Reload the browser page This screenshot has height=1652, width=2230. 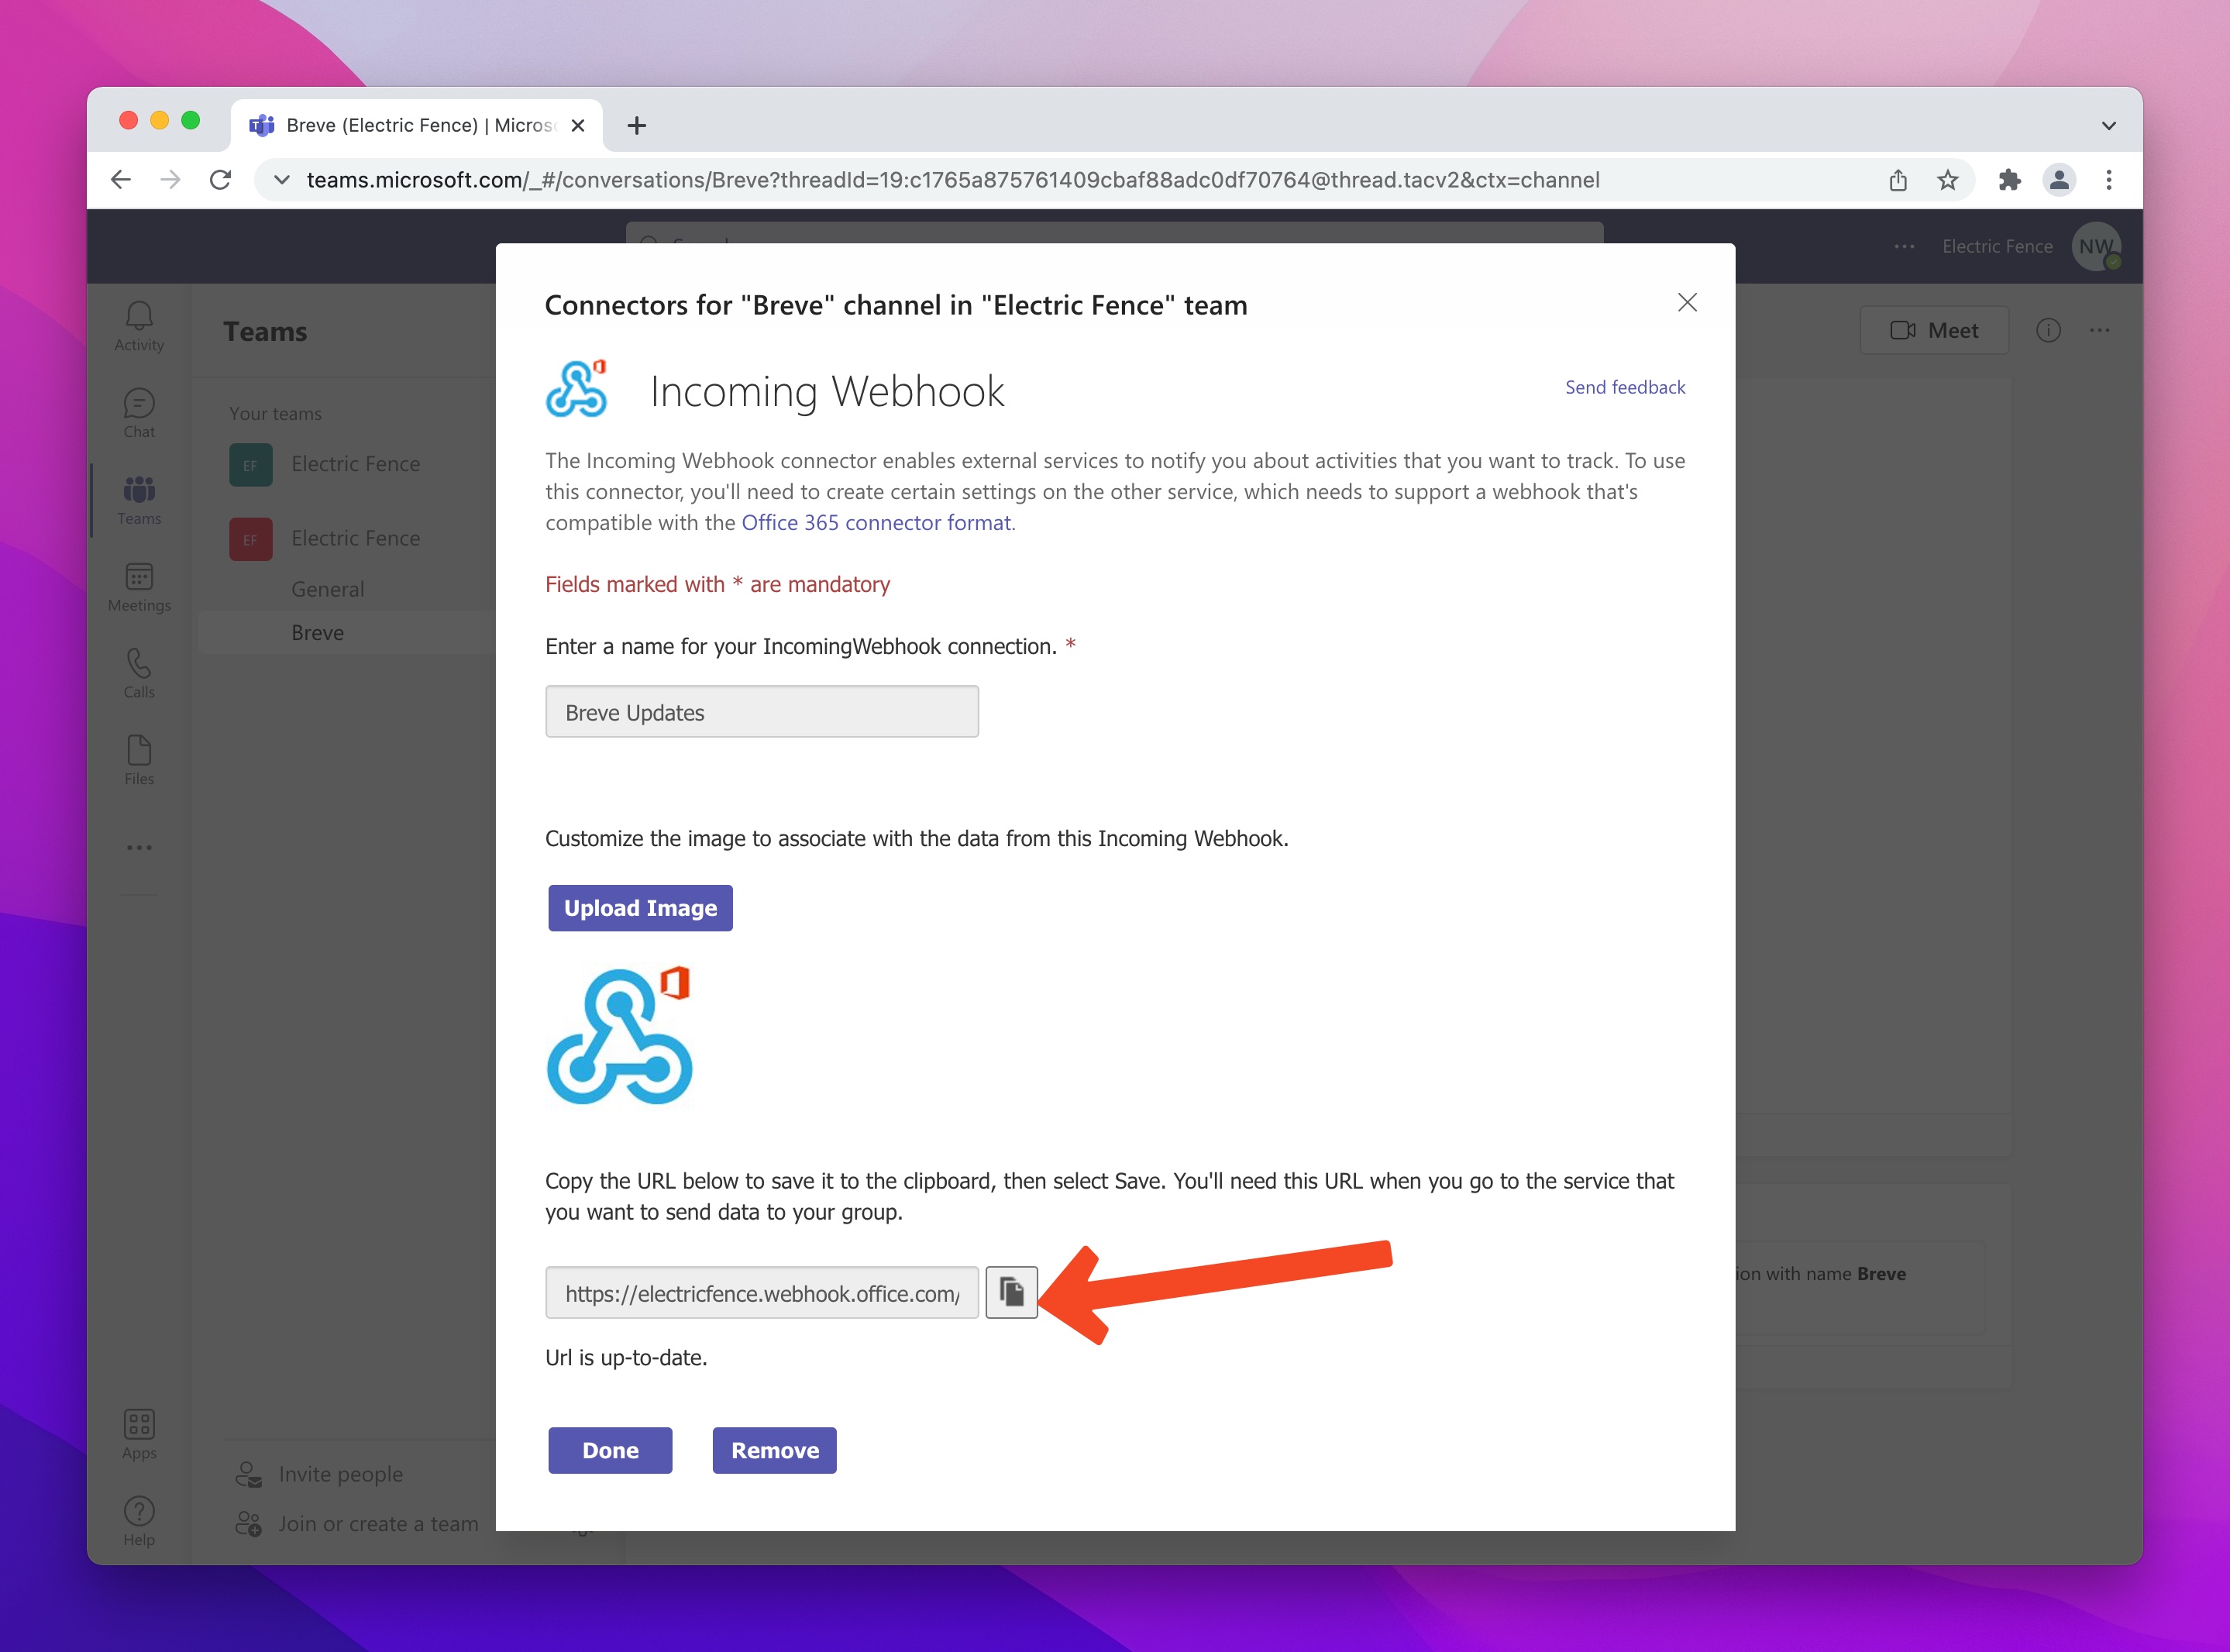[221, 180]
